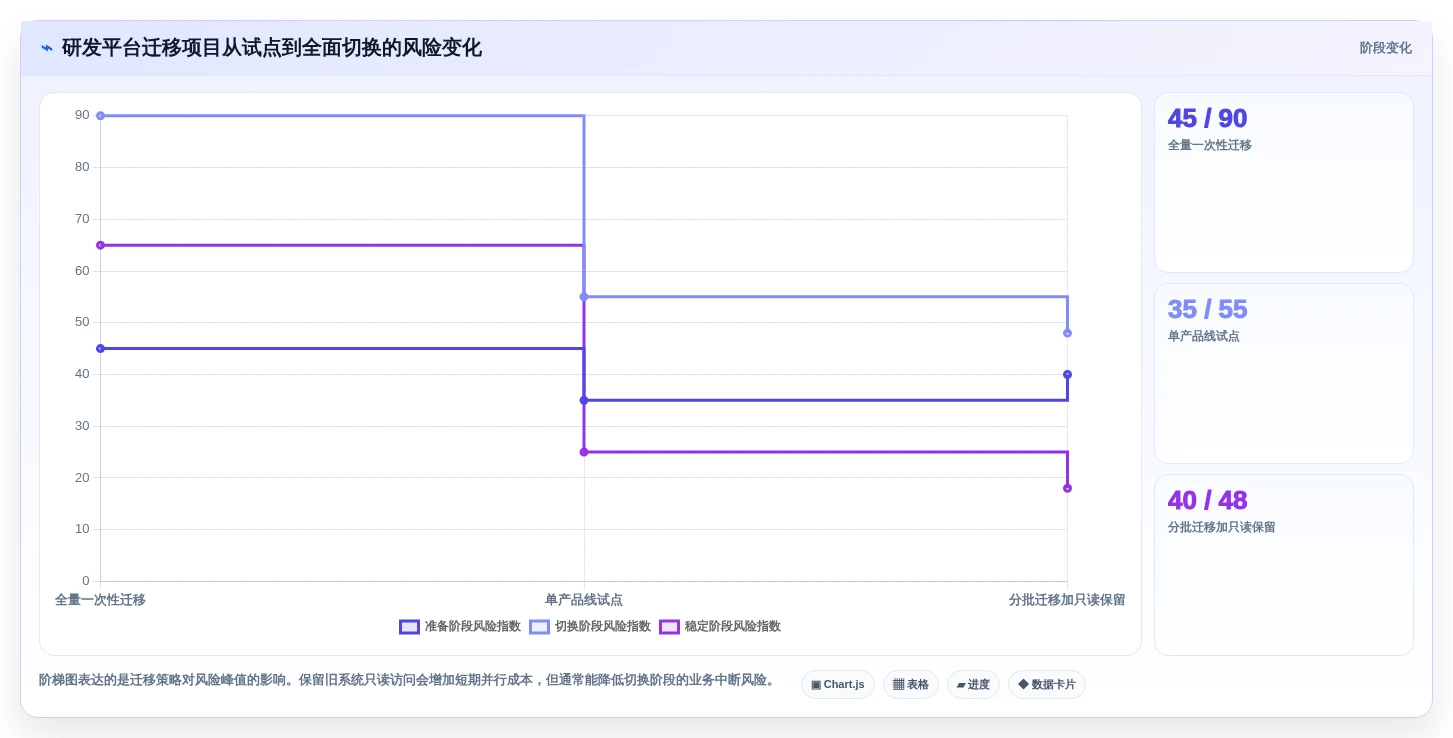Click the 18 end point of 稳定阶段 series
The image size is (1453, 738).
pos(1067,488)
